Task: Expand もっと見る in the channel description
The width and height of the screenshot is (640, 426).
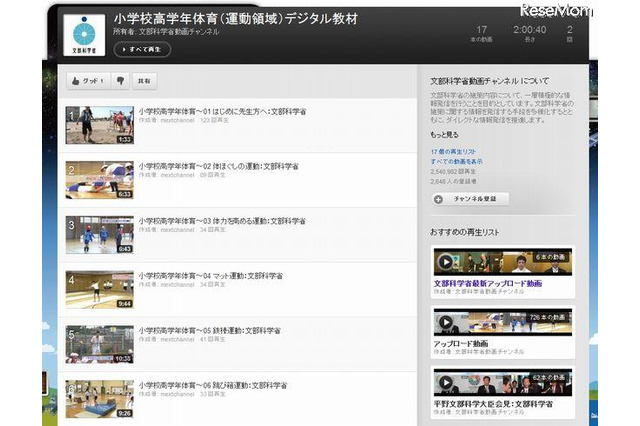Action: (x=444, y=135)
